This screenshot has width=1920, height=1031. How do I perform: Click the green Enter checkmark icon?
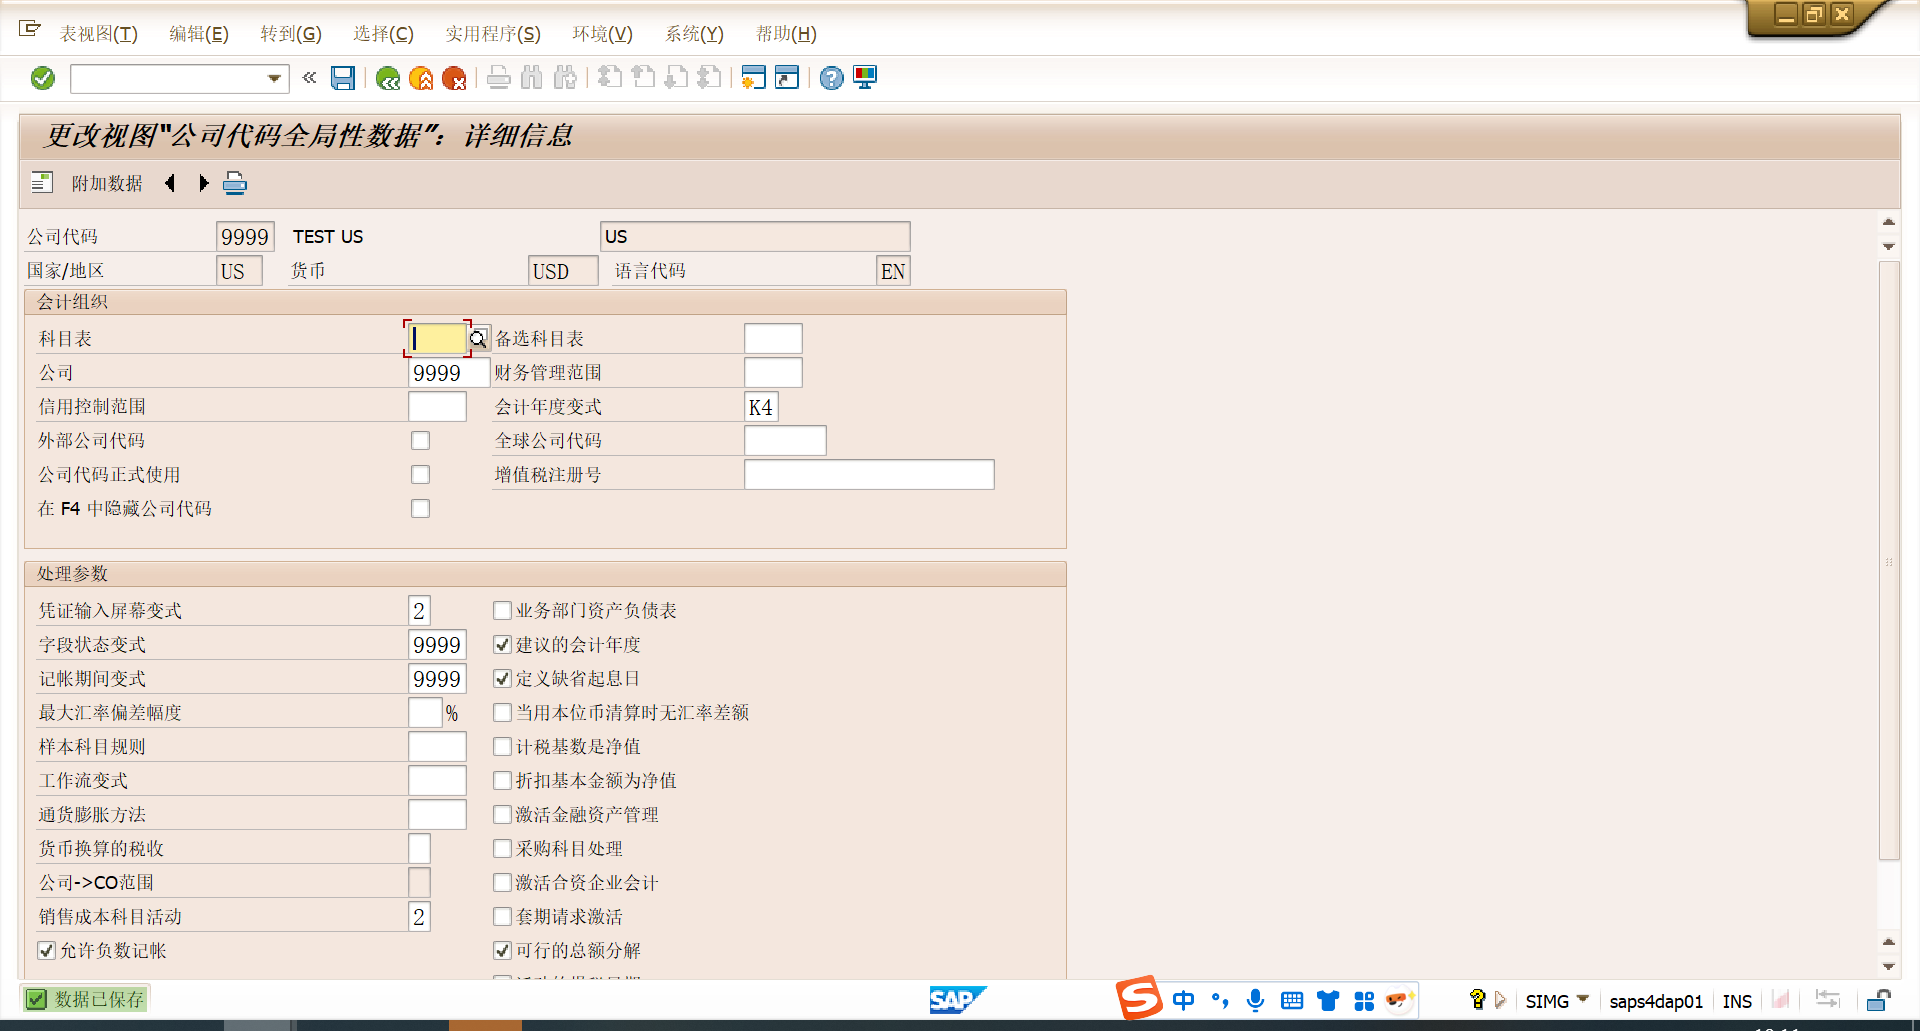pos(43,78)
